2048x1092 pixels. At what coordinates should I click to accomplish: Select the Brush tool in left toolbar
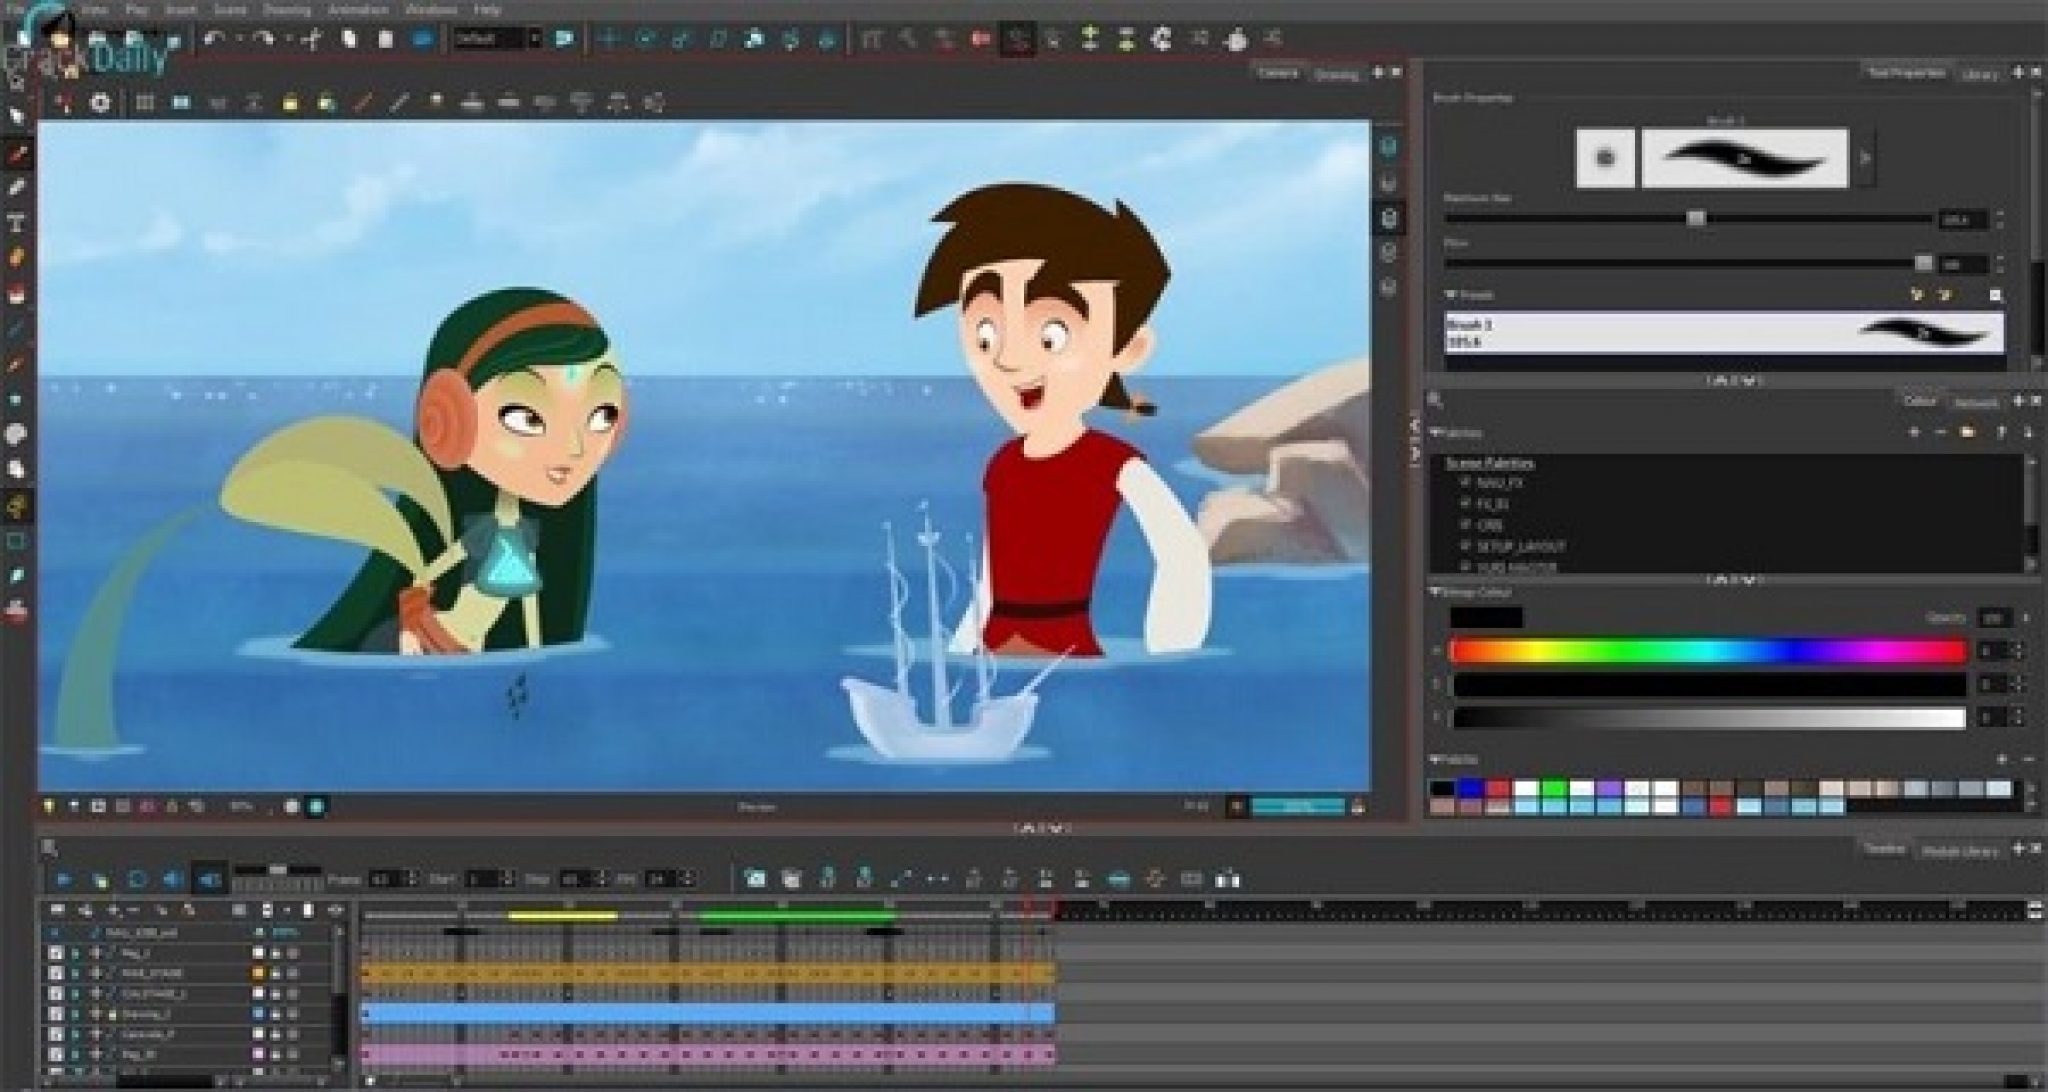click(16, 154)
